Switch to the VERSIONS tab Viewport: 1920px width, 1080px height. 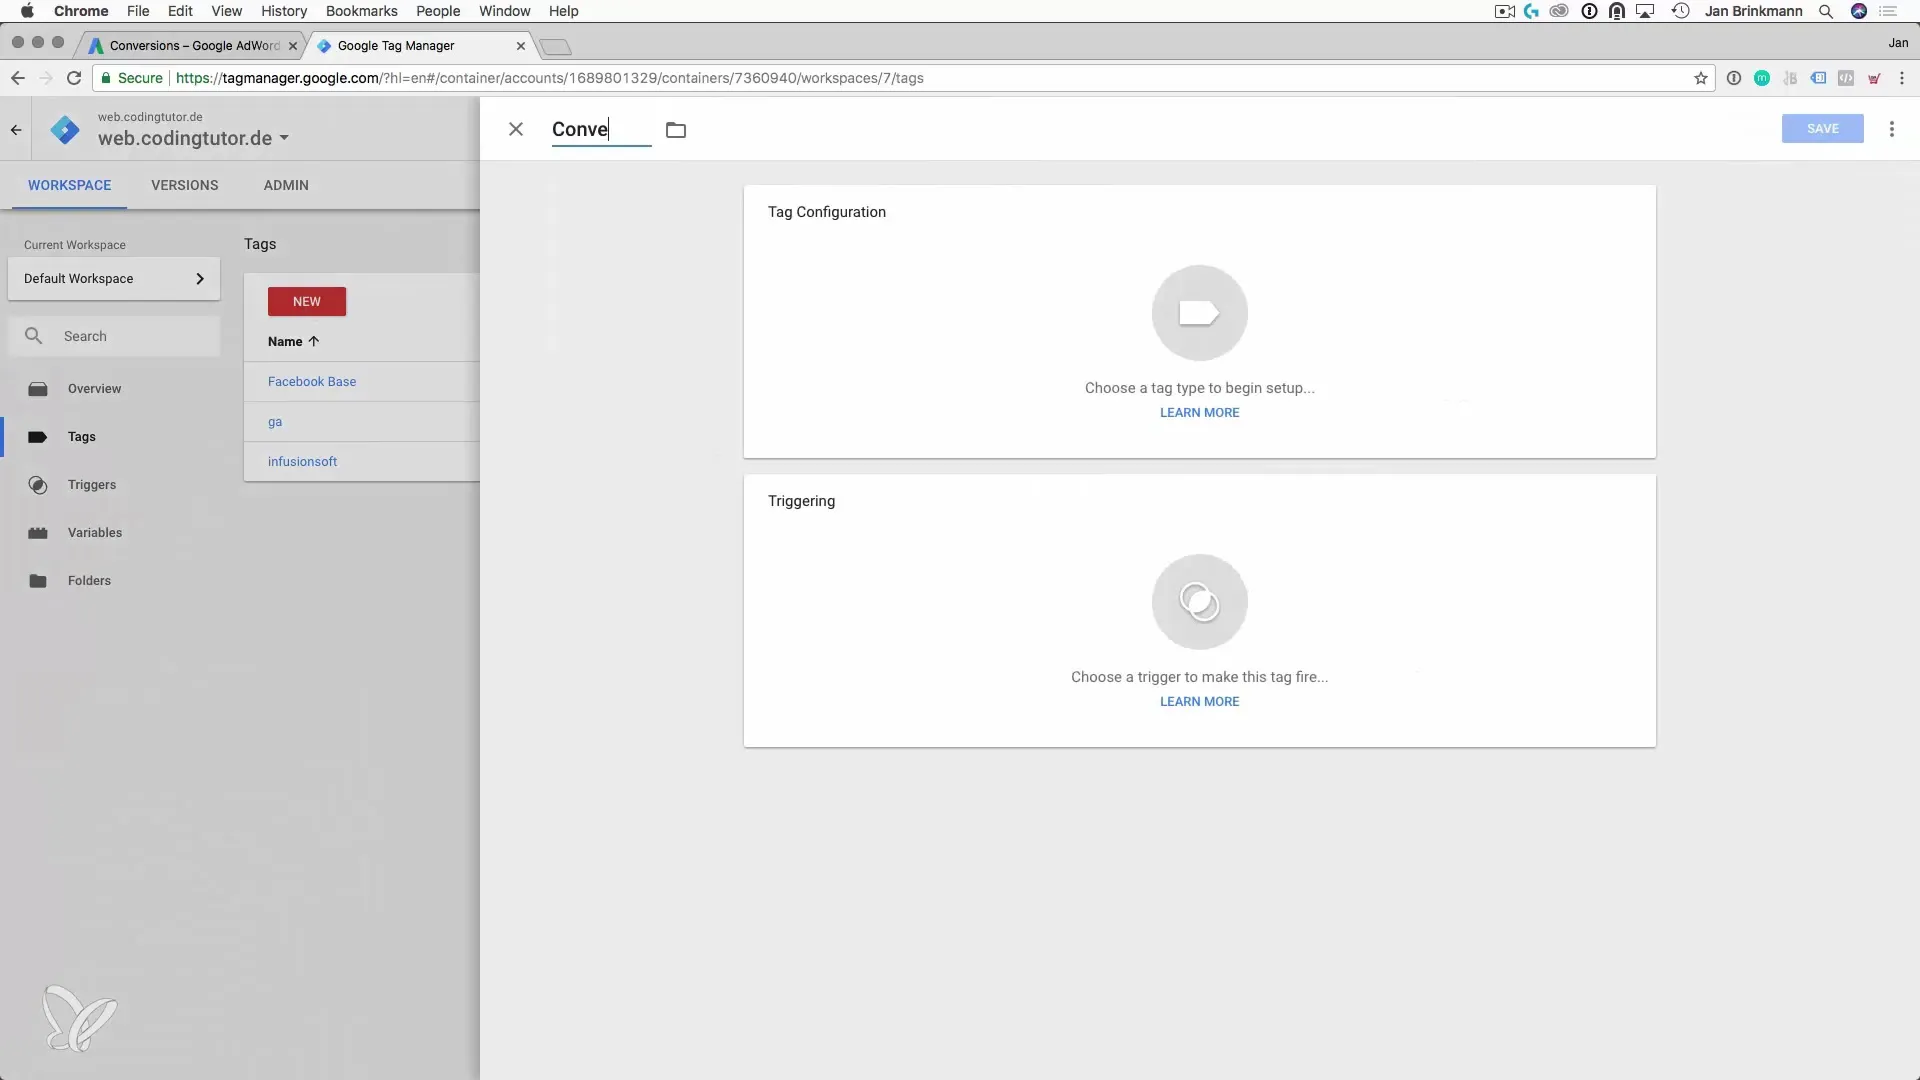pos(184,185)
